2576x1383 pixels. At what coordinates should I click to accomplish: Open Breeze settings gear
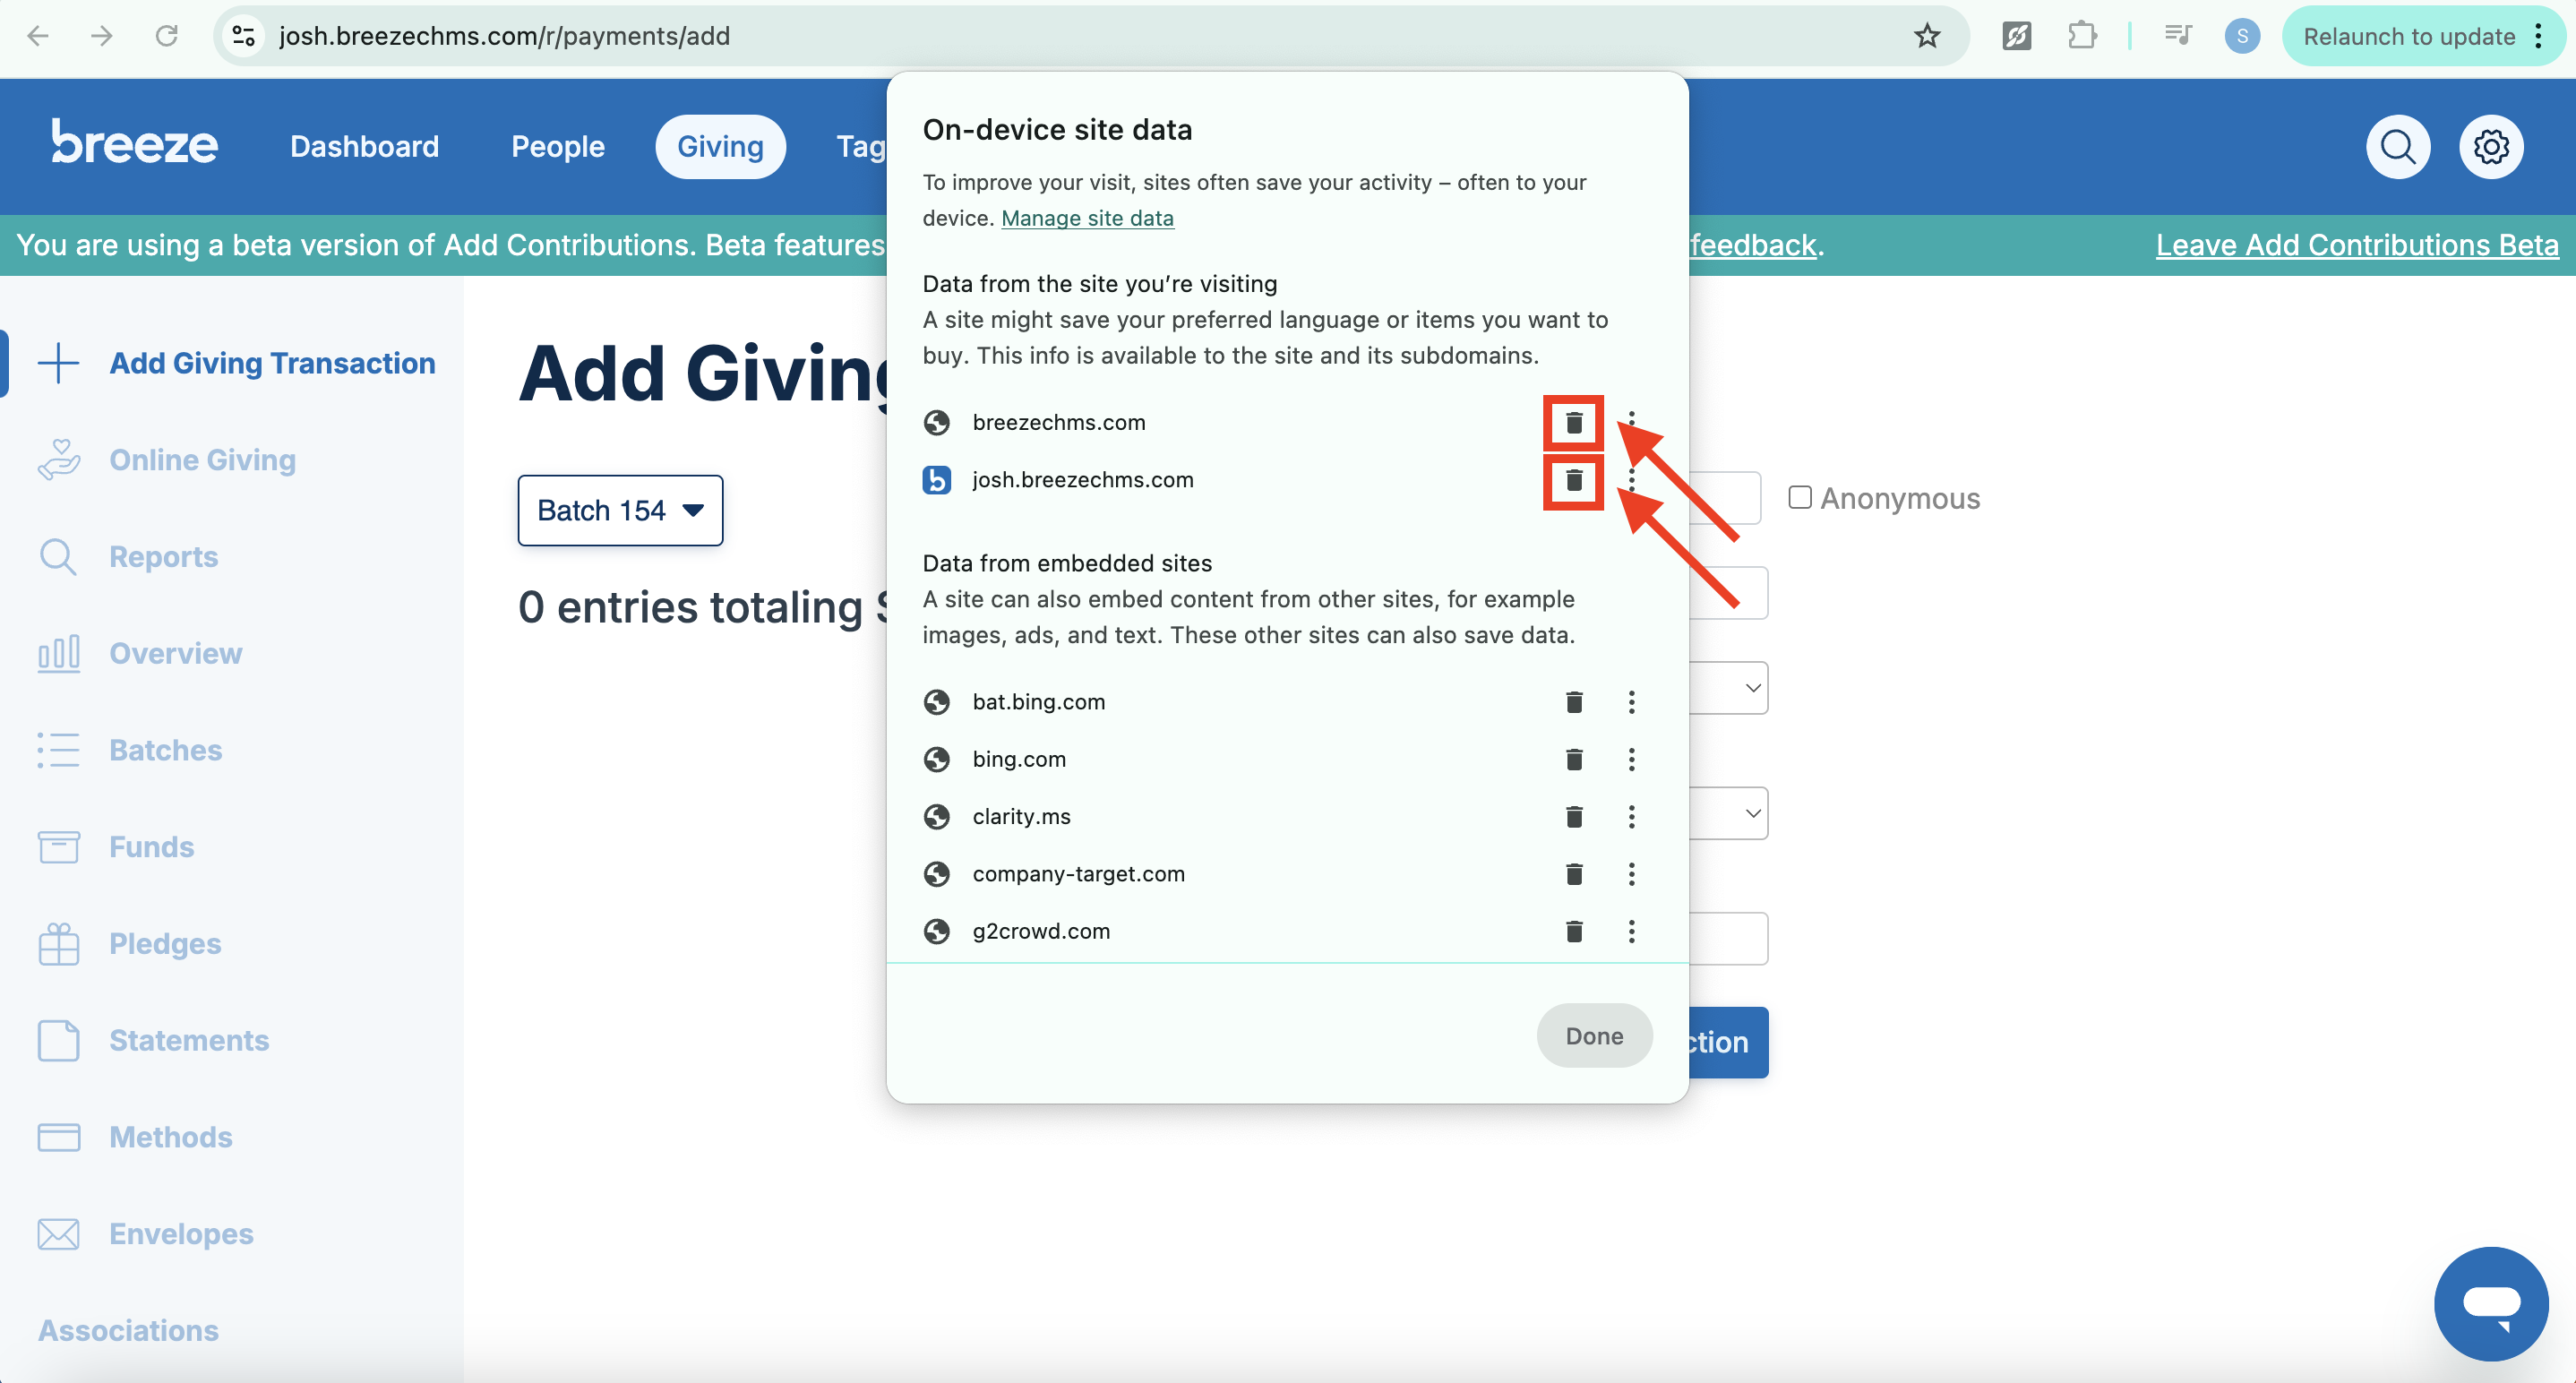pos(2490,147)
